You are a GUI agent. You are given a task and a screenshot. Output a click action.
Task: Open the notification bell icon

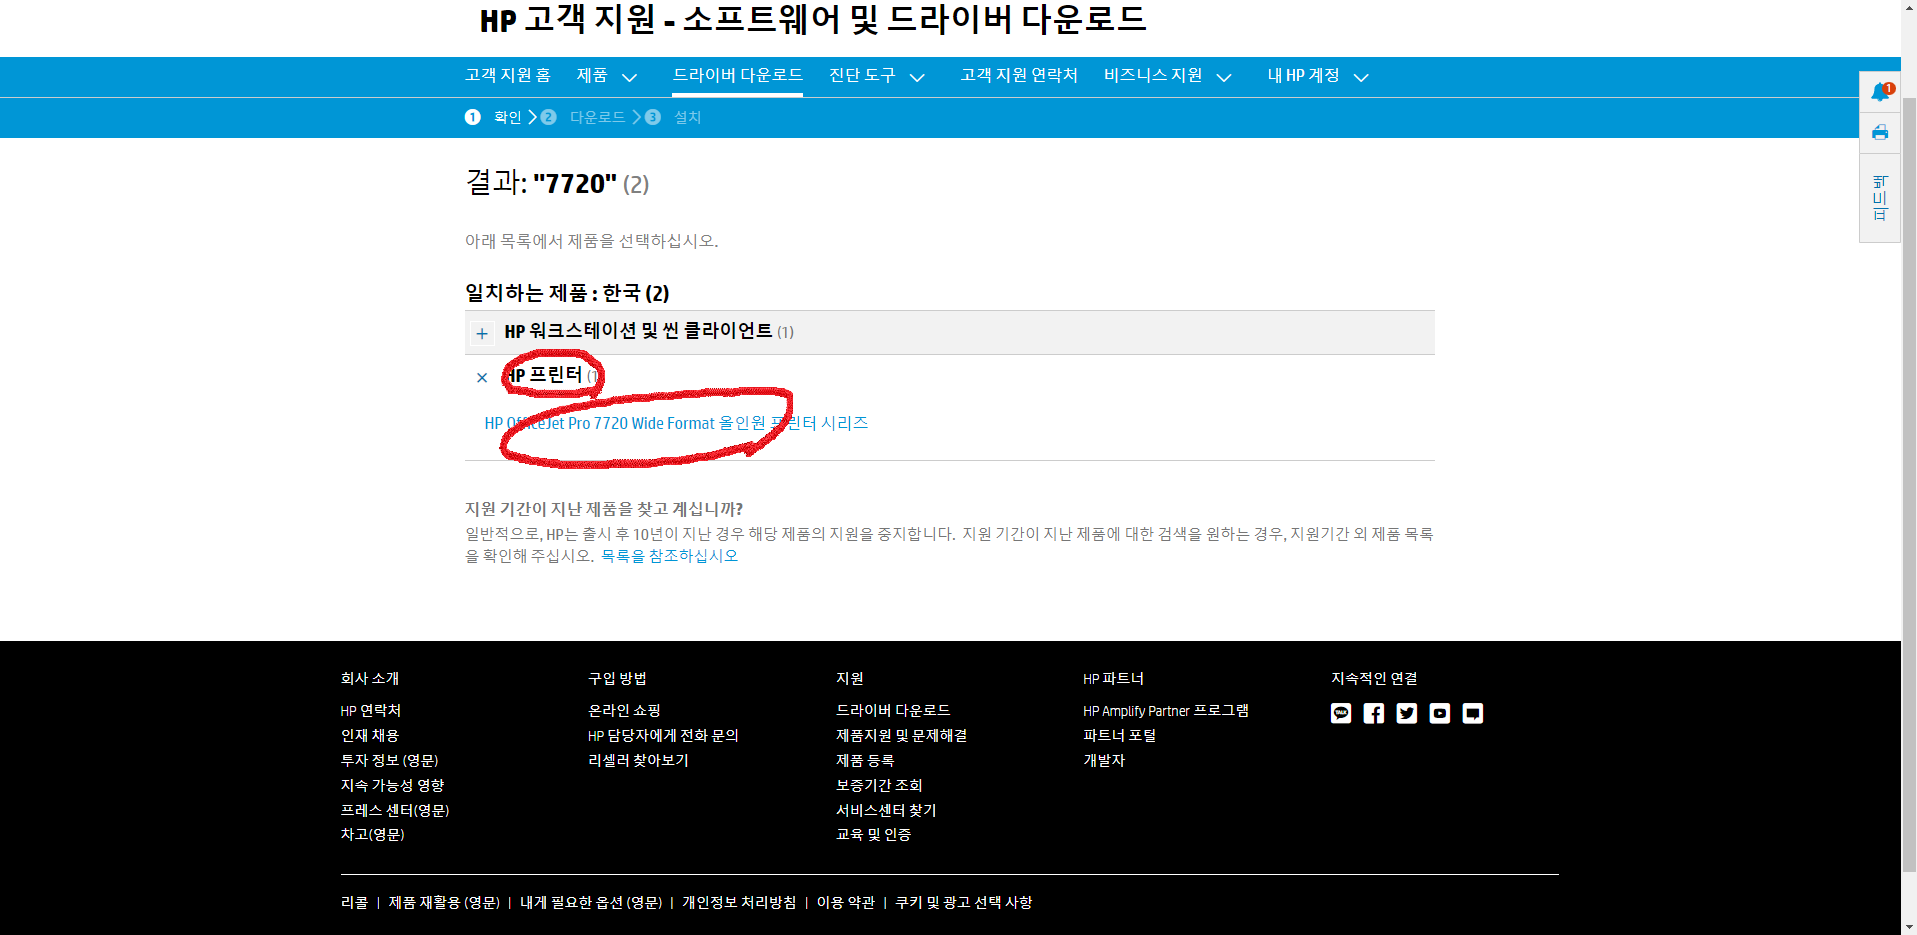1880,92
